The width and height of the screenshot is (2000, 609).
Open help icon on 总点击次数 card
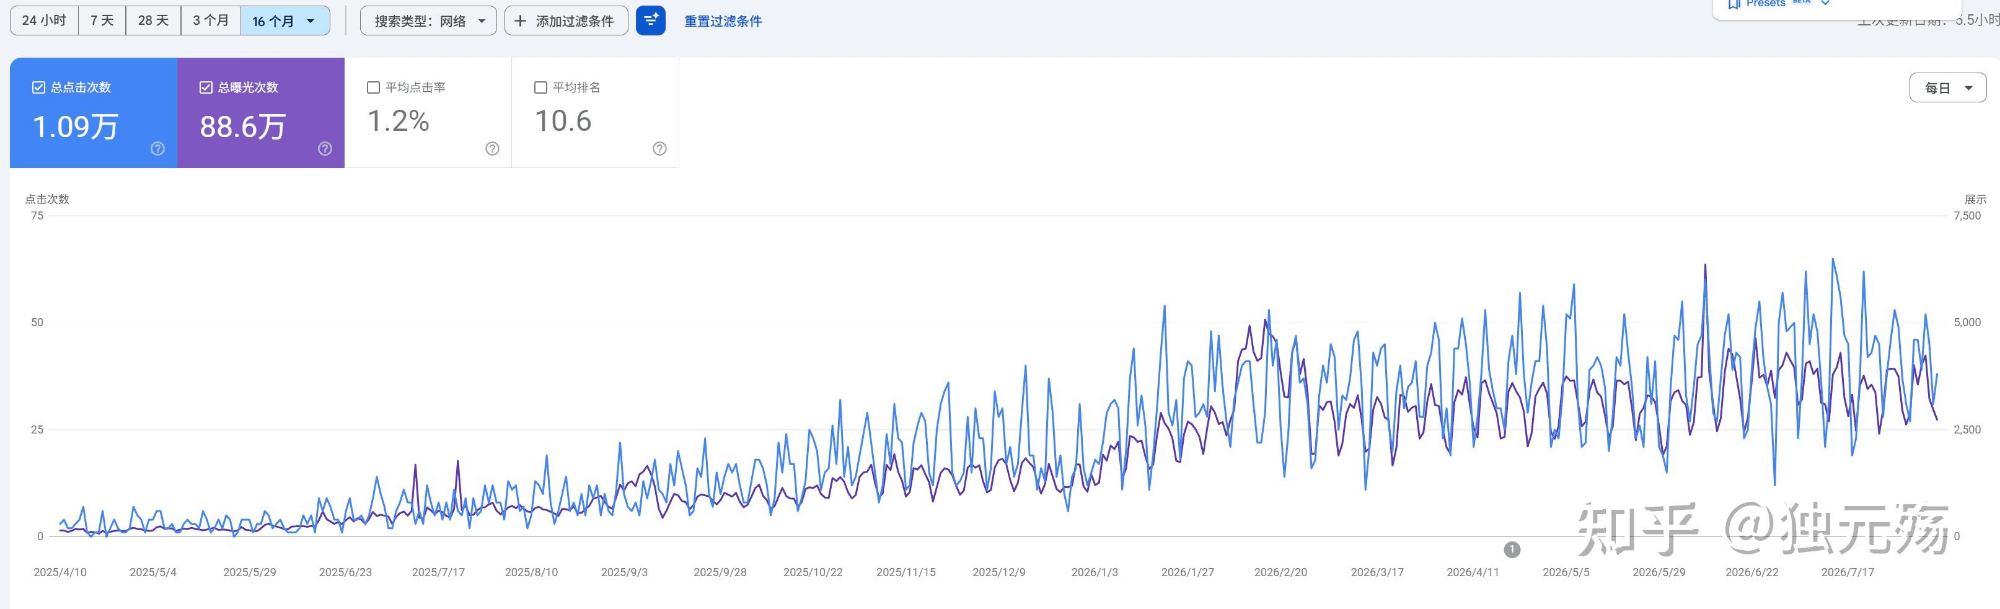(x=158, y=148)
